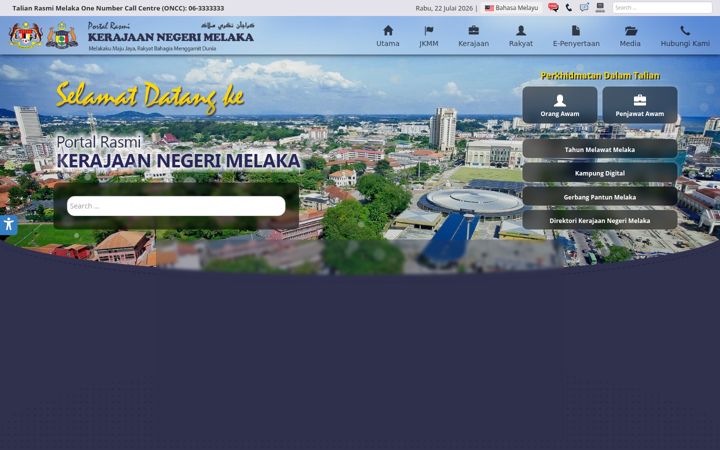Image resolution: width=720 pixels, height=450 pixels.
Task: Switch language via Bahasa Melayu selector
Action: click(512, 8)
